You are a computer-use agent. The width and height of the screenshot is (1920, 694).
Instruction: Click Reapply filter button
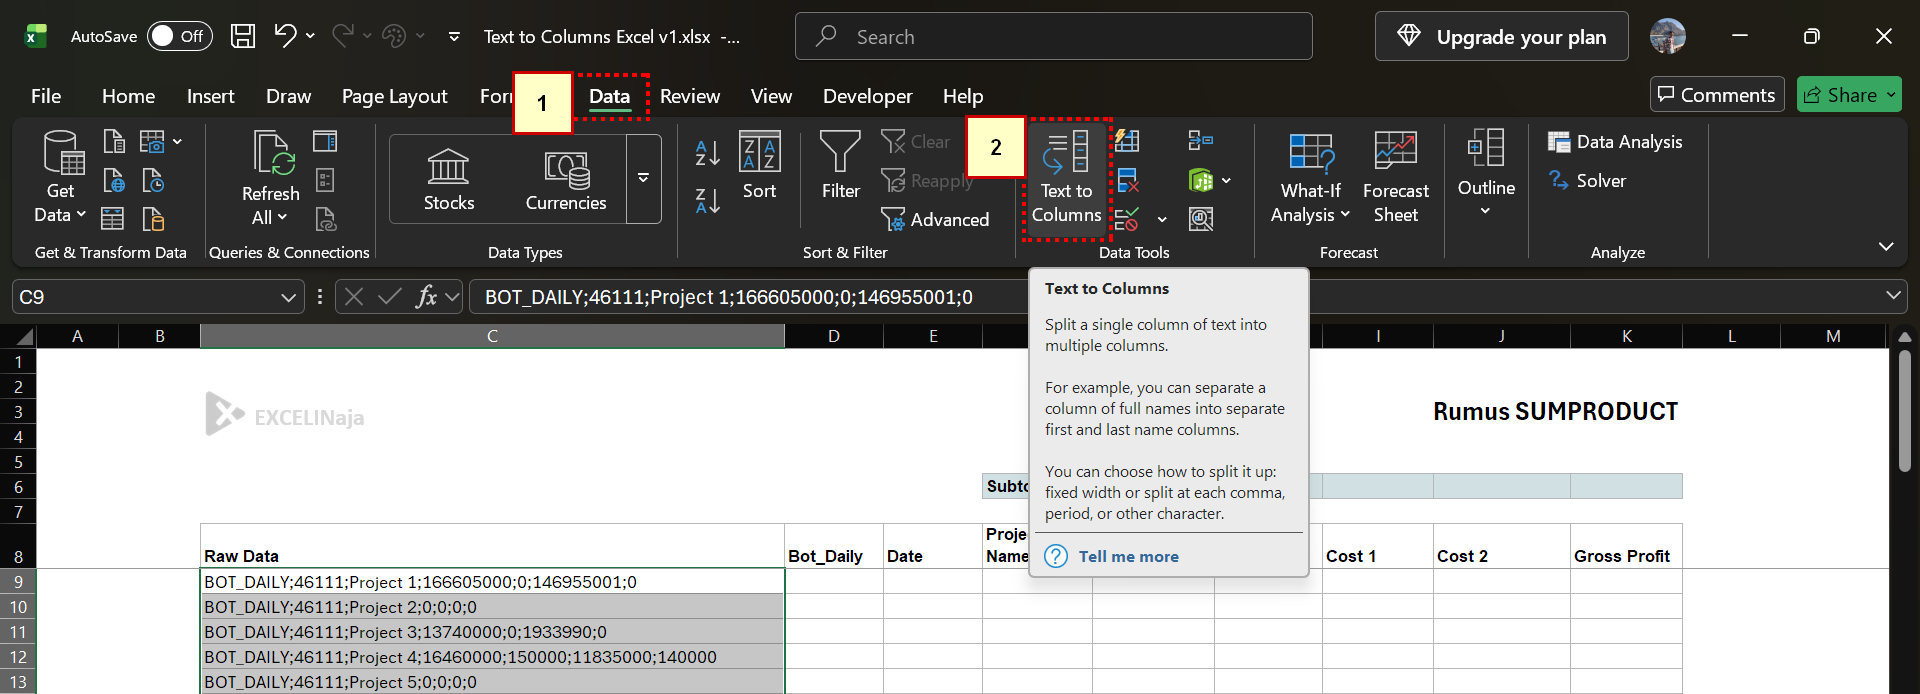pyautogui.click(x=926, y=181)
